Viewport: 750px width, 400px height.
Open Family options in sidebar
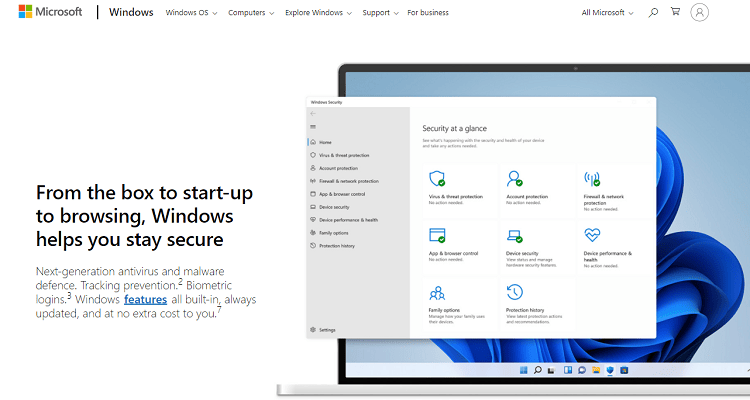pos(329,233)
